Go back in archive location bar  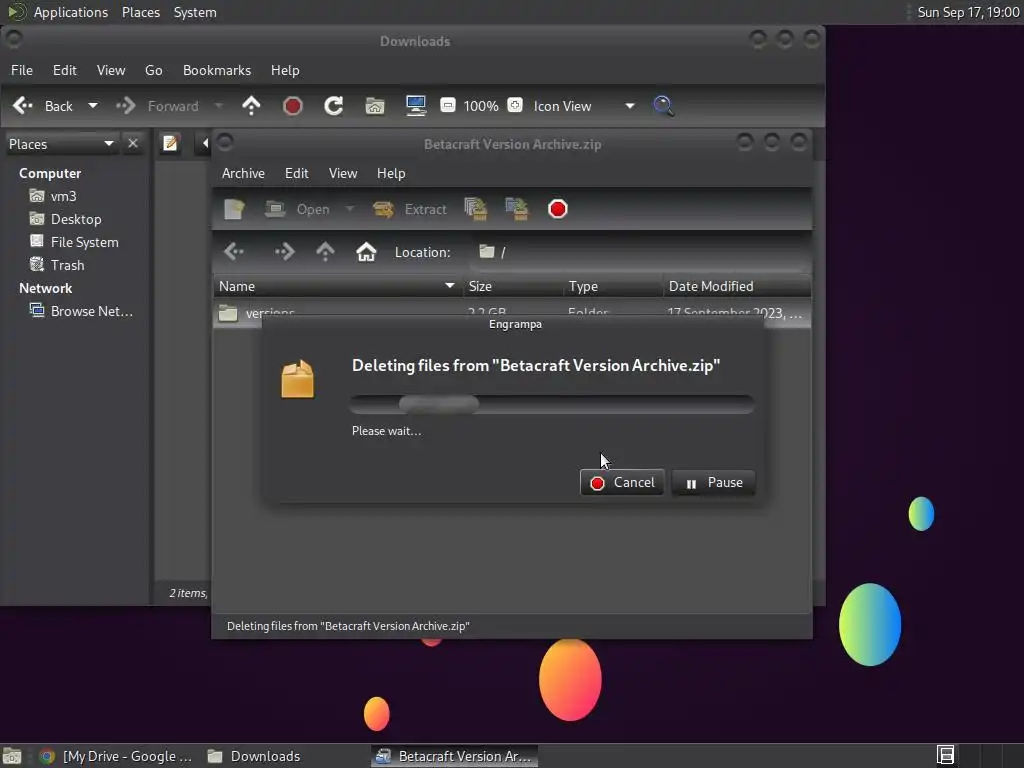tap(234, 251)
